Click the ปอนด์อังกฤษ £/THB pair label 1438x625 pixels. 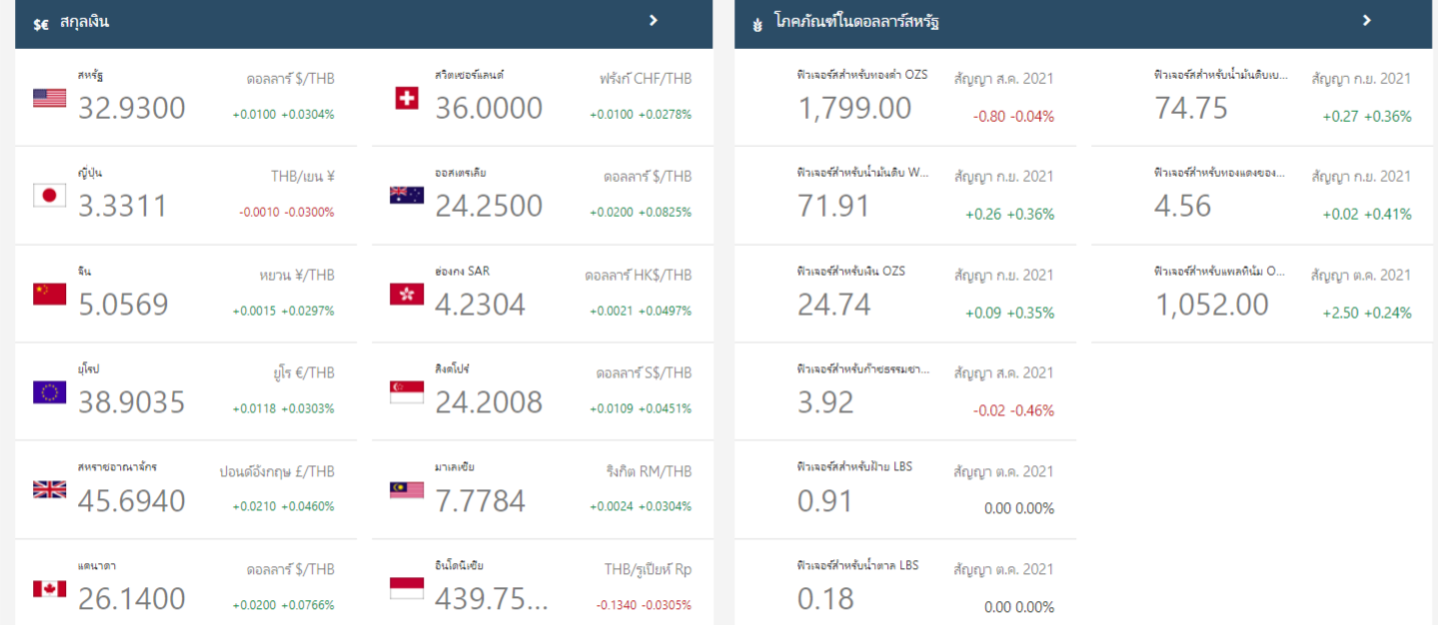tap(277, 470)
